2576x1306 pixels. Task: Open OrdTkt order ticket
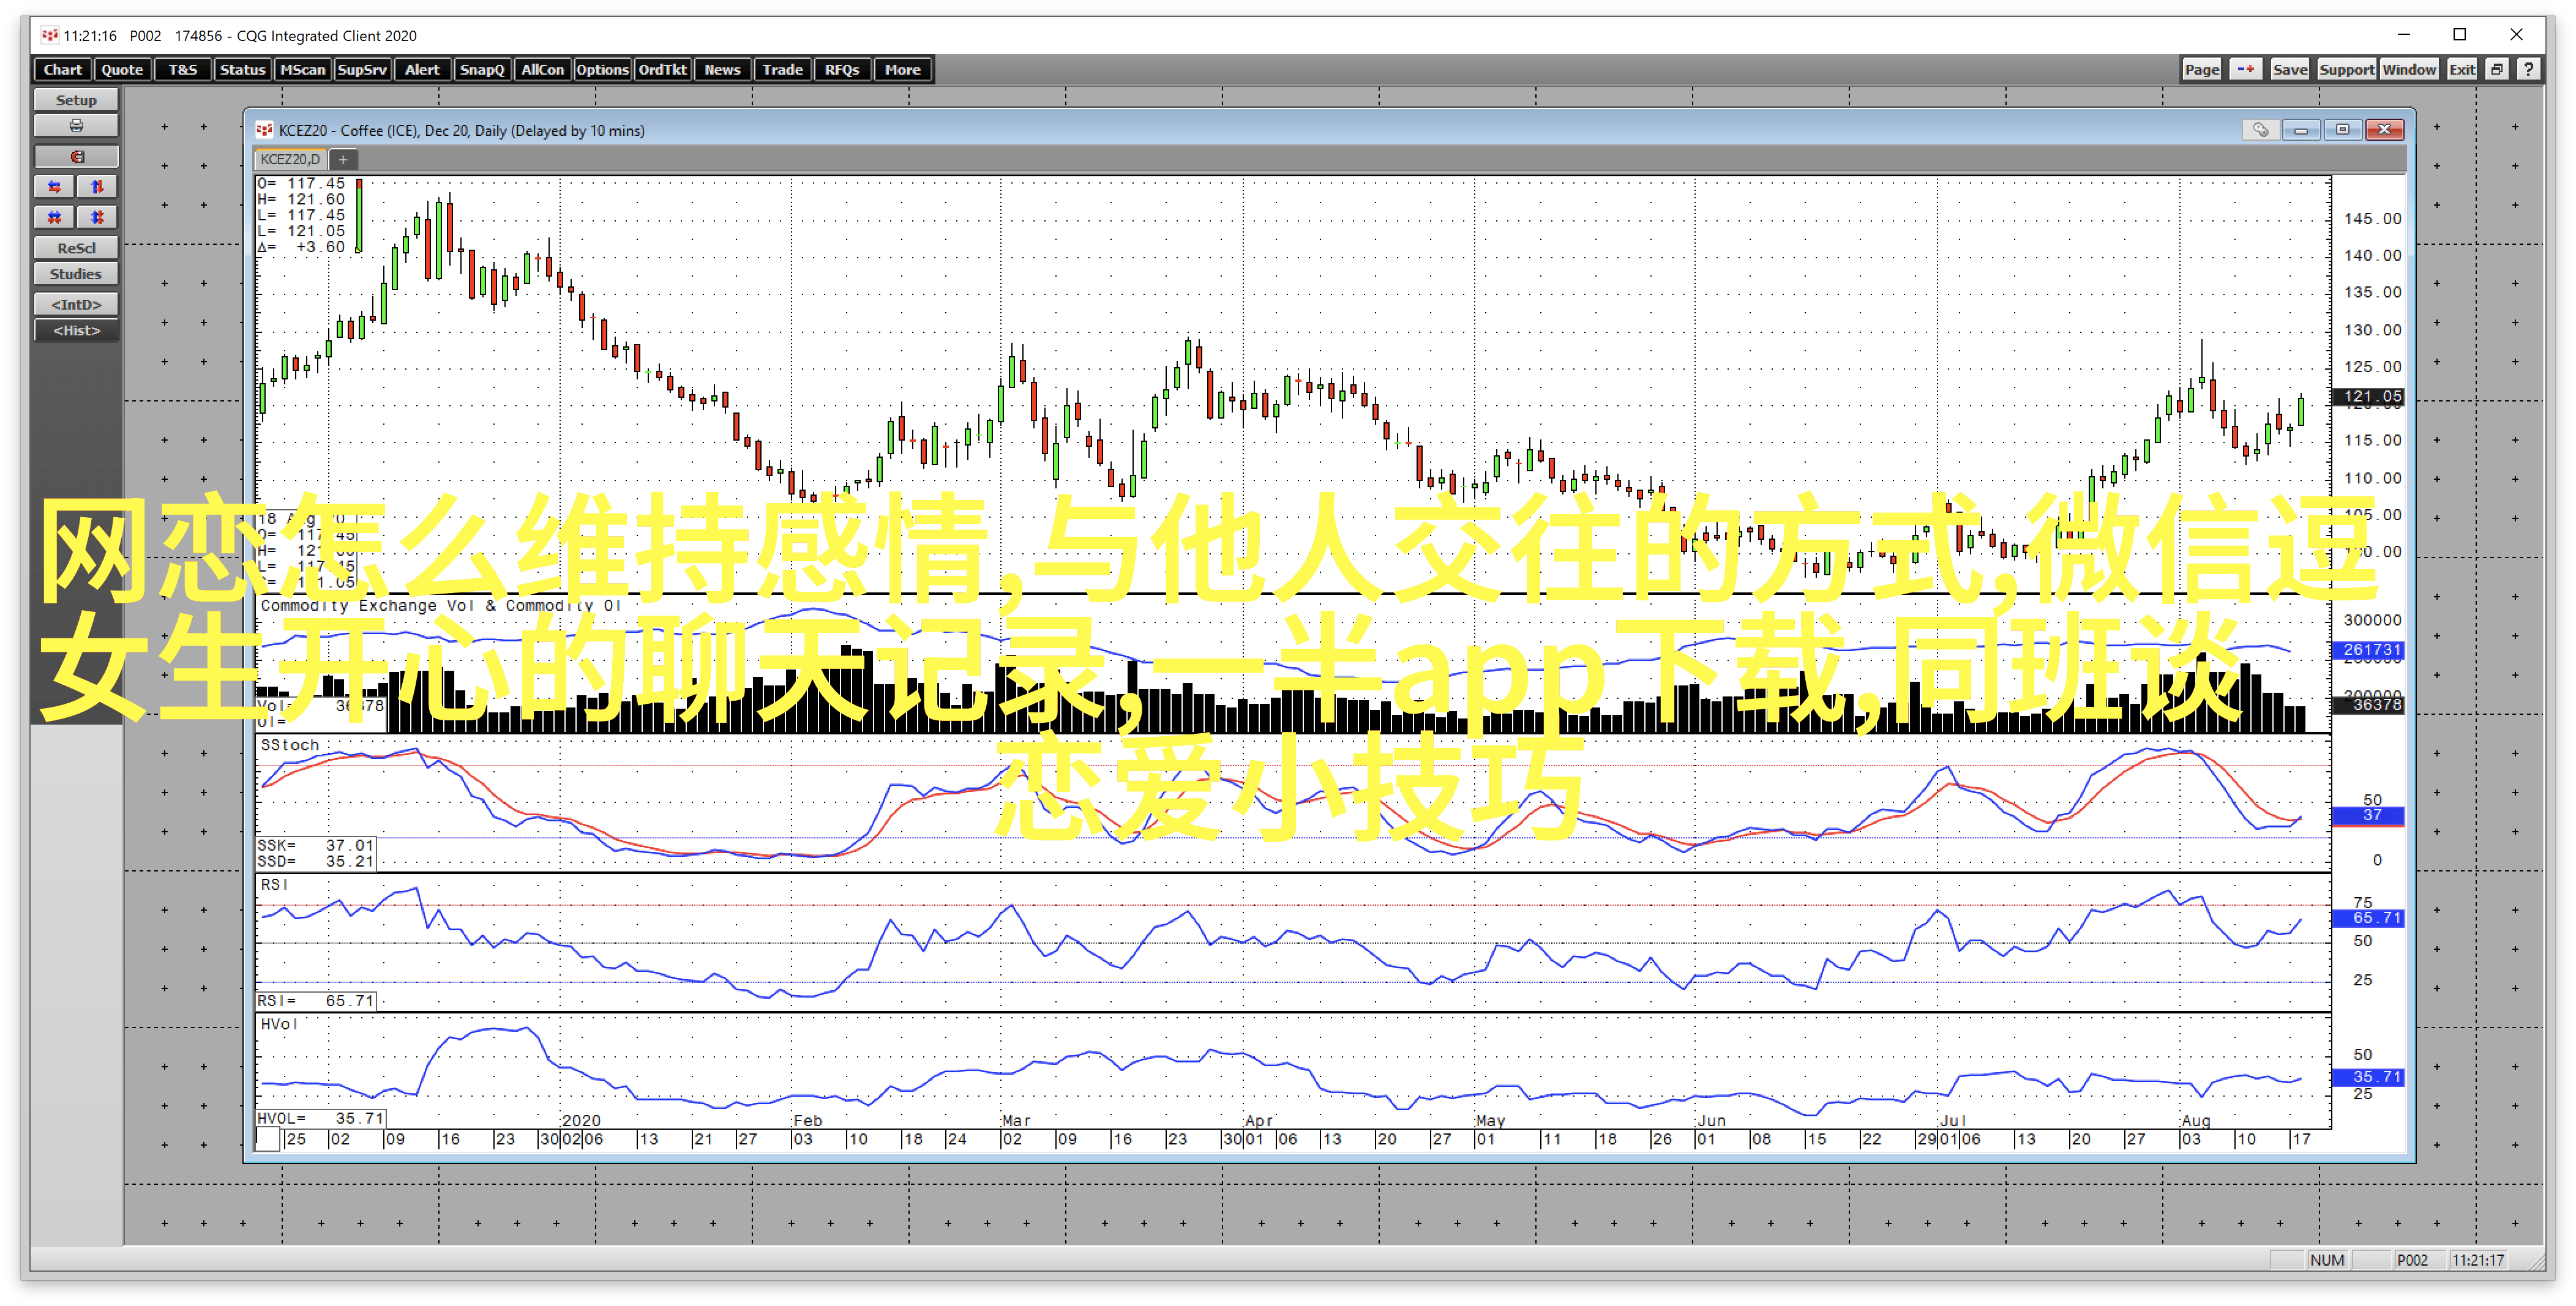coord(662,70)
